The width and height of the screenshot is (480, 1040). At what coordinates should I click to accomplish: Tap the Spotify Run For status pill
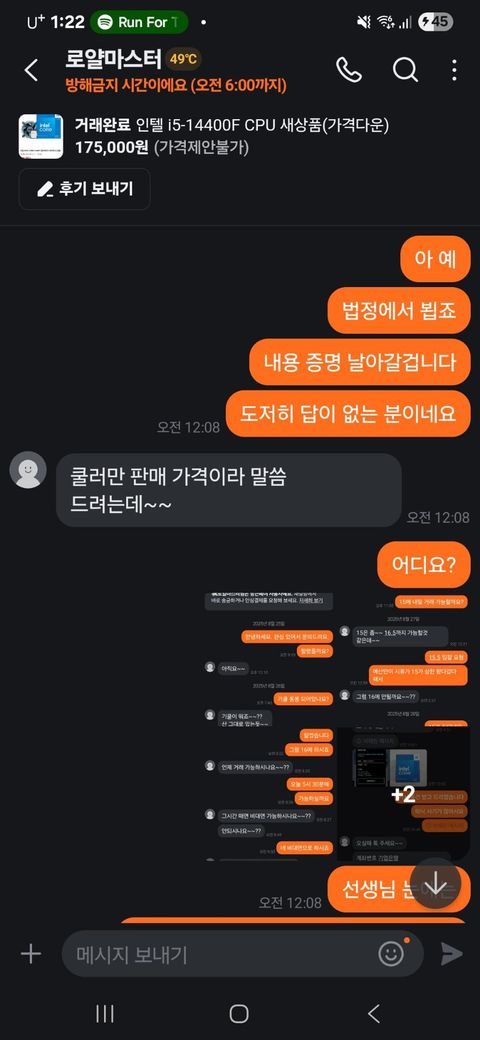[139, 22]
